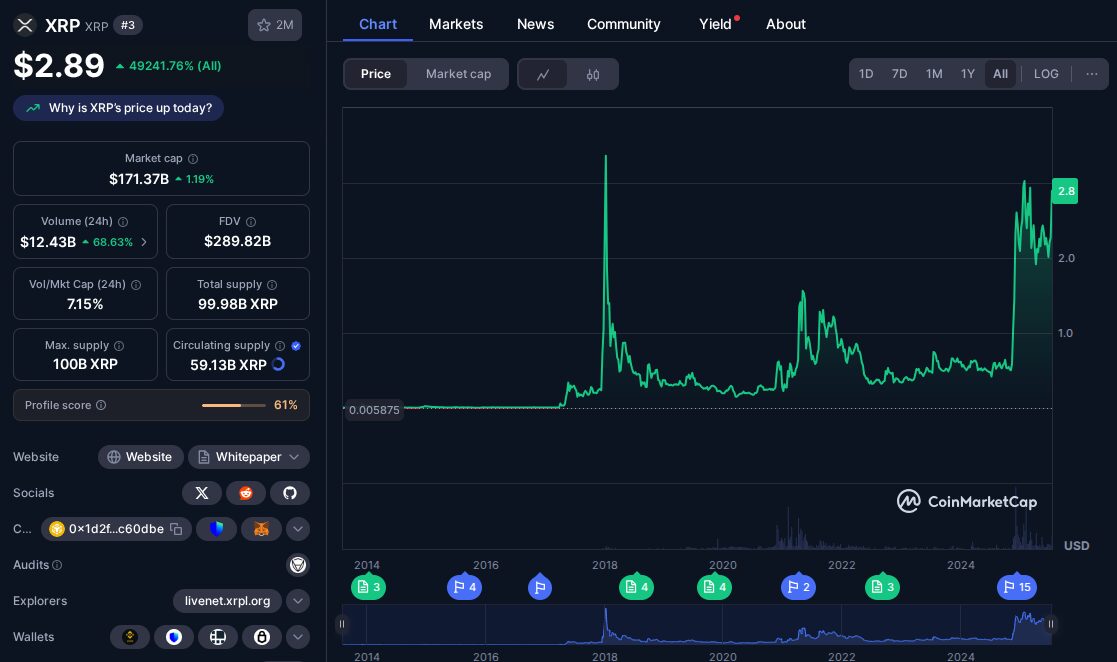Viewport: 1117px width, 662px height.
Task: Set chart range to 1Y
Action: click(x=967, y=74)
